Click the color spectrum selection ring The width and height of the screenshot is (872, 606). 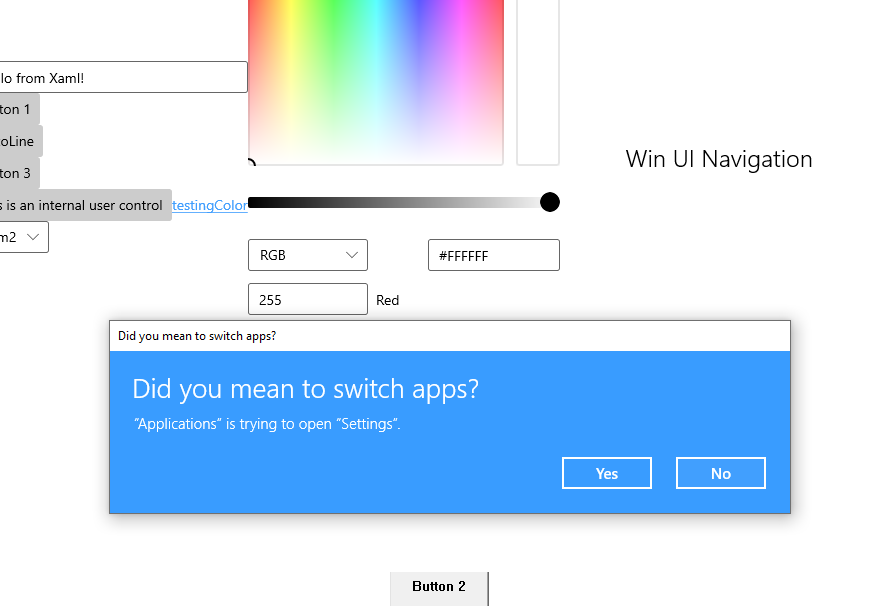pos(250,163)
